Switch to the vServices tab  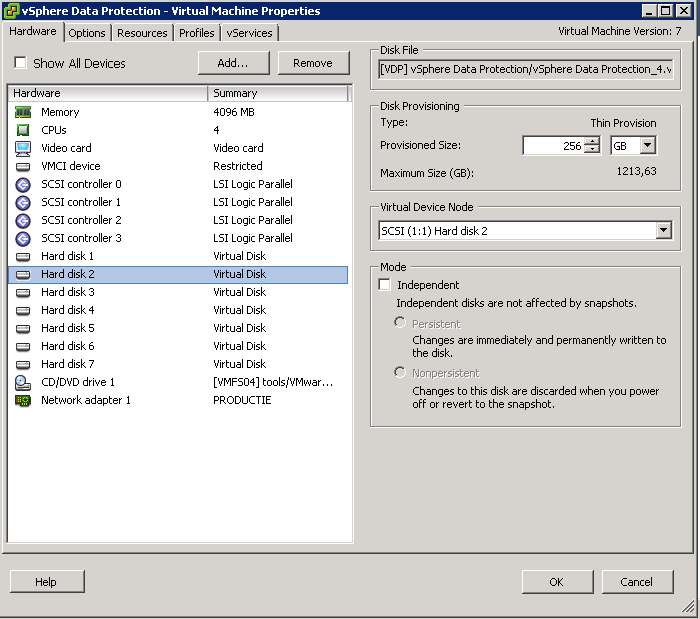tap(249, 33)
